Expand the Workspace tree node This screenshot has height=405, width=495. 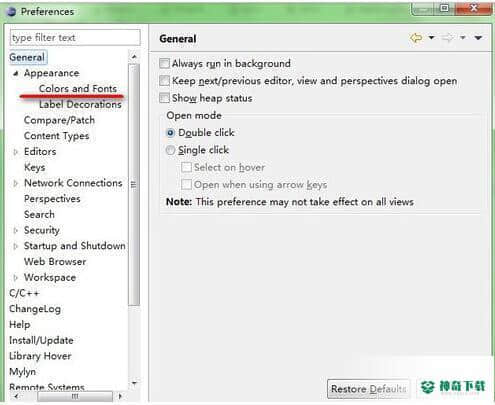[x=15, y=278]
